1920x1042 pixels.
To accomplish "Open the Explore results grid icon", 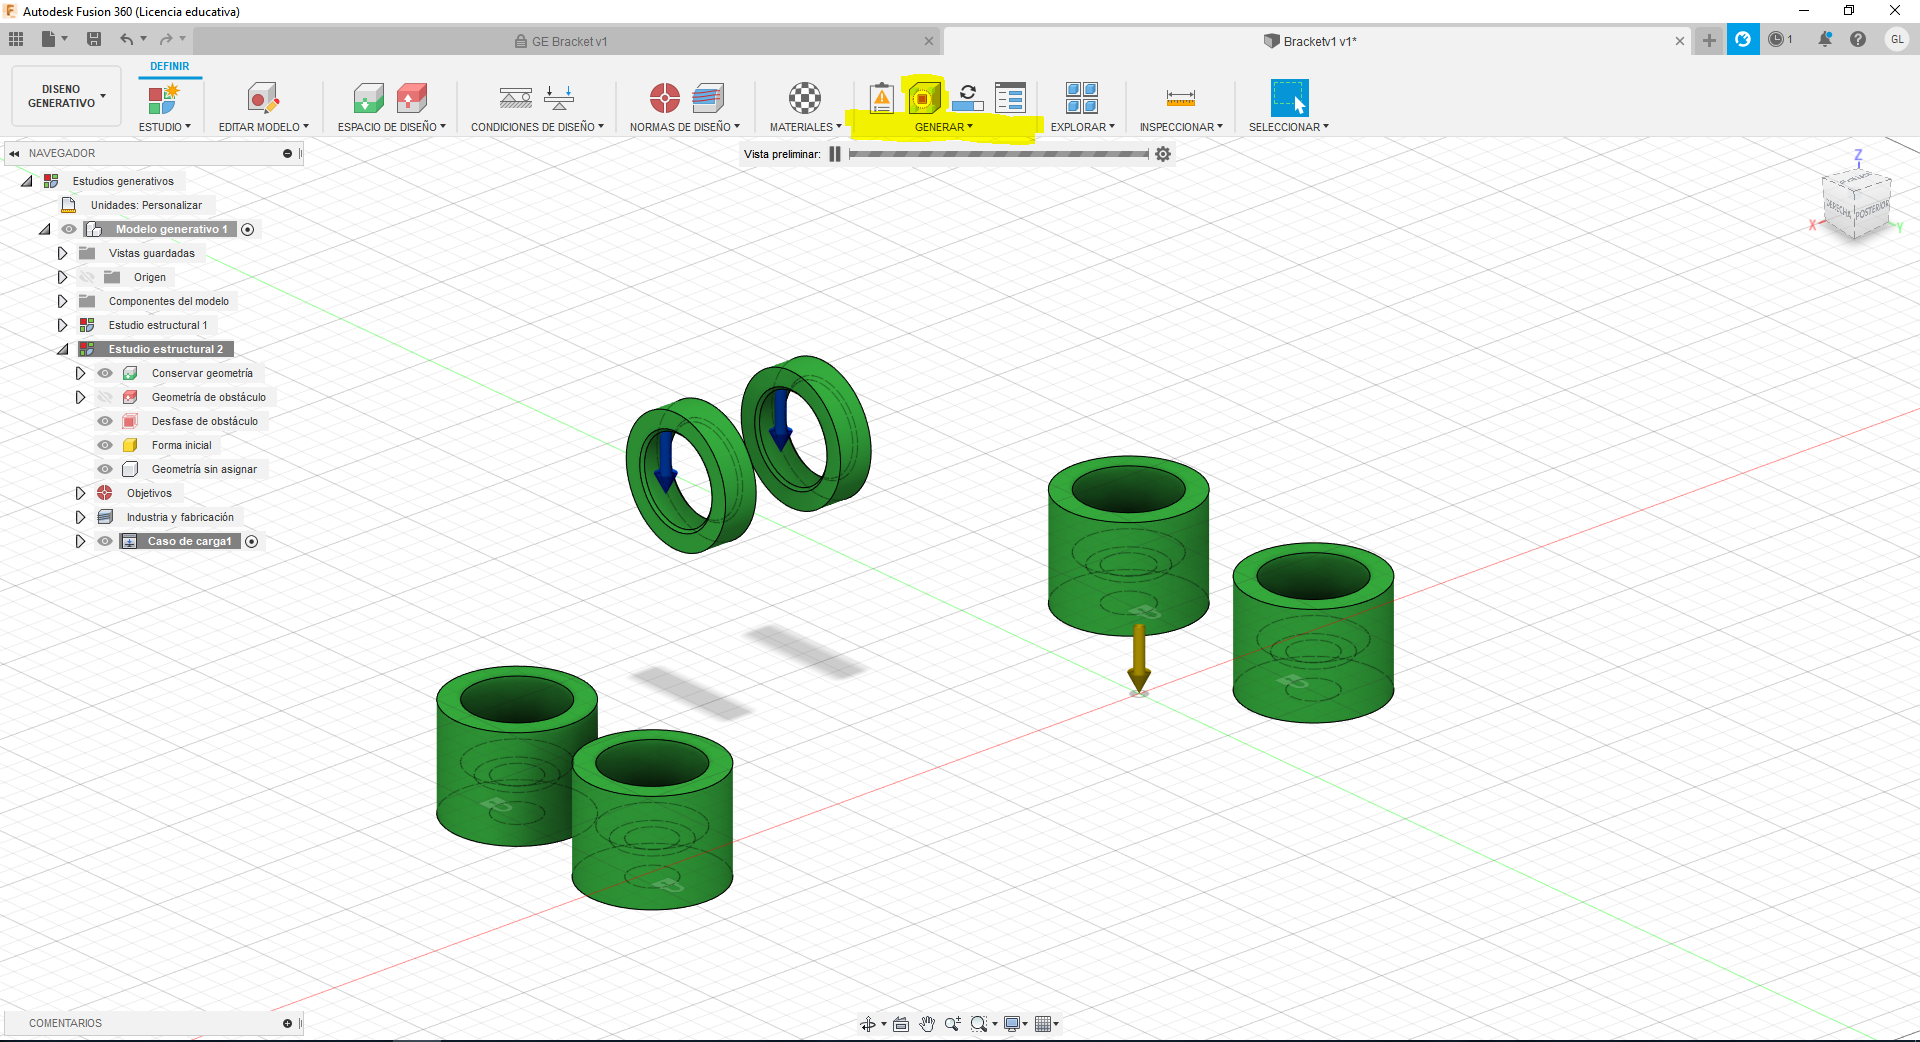I will [x=1082, y=98].
